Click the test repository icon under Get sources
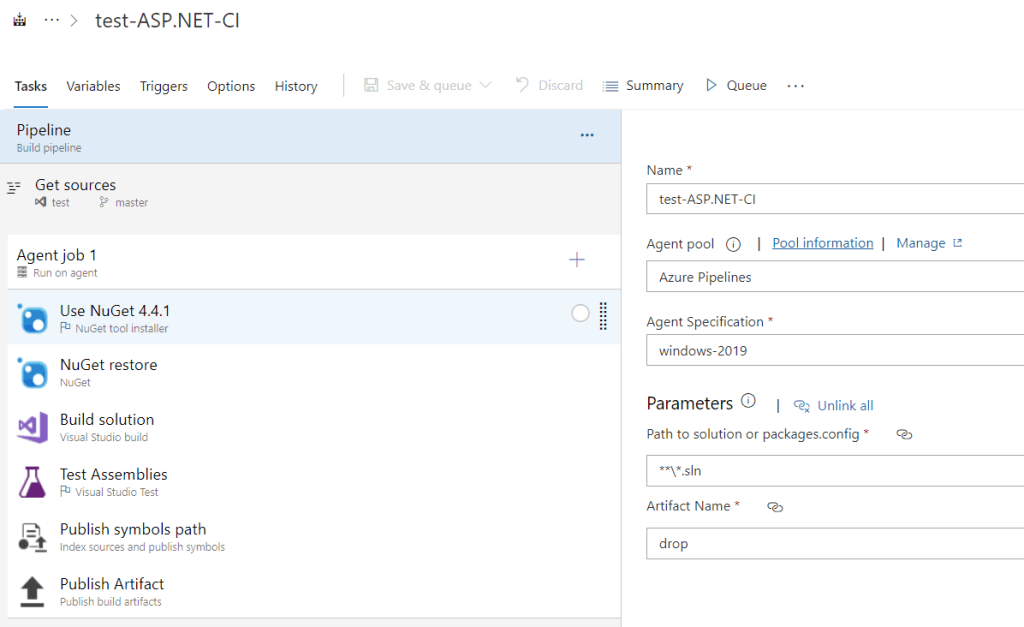The image size is (1024, 627). 40,202
